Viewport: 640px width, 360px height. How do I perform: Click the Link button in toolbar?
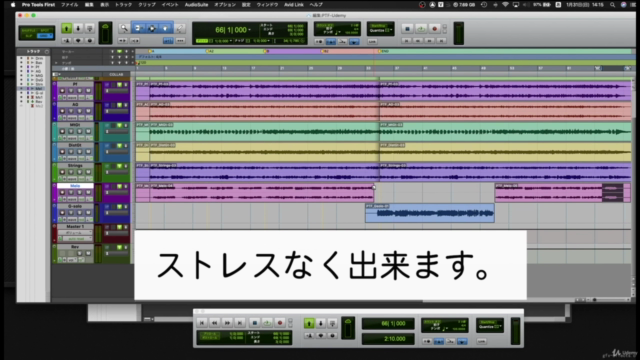click(372, 42)
